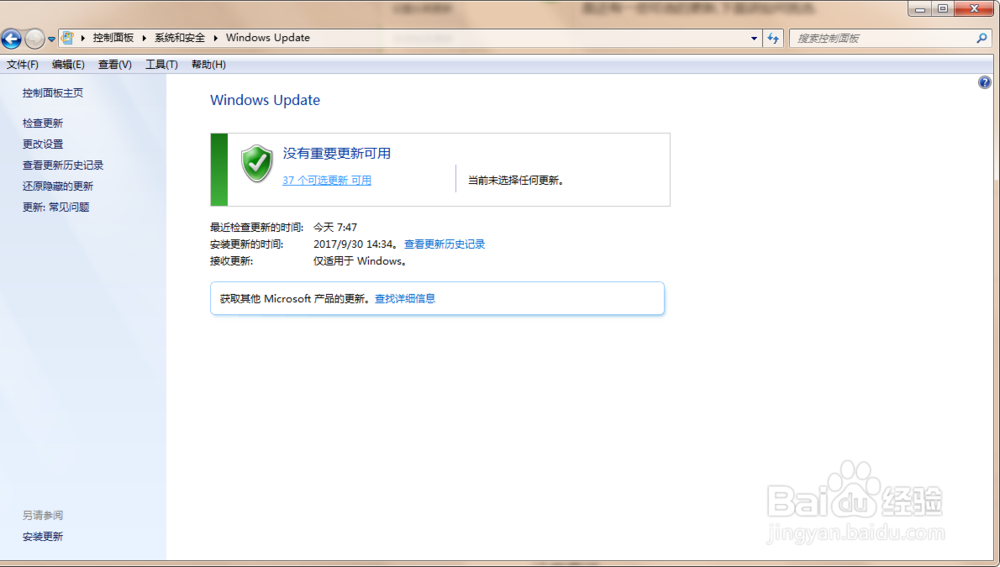
Task: Click the 控制面板 breadcrumb
Action: tap(114, 38)
